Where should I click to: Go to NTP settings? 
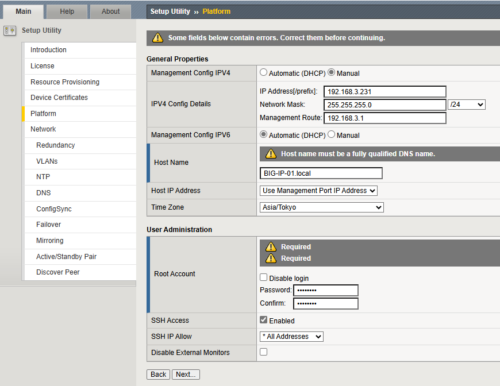[80, 177]
